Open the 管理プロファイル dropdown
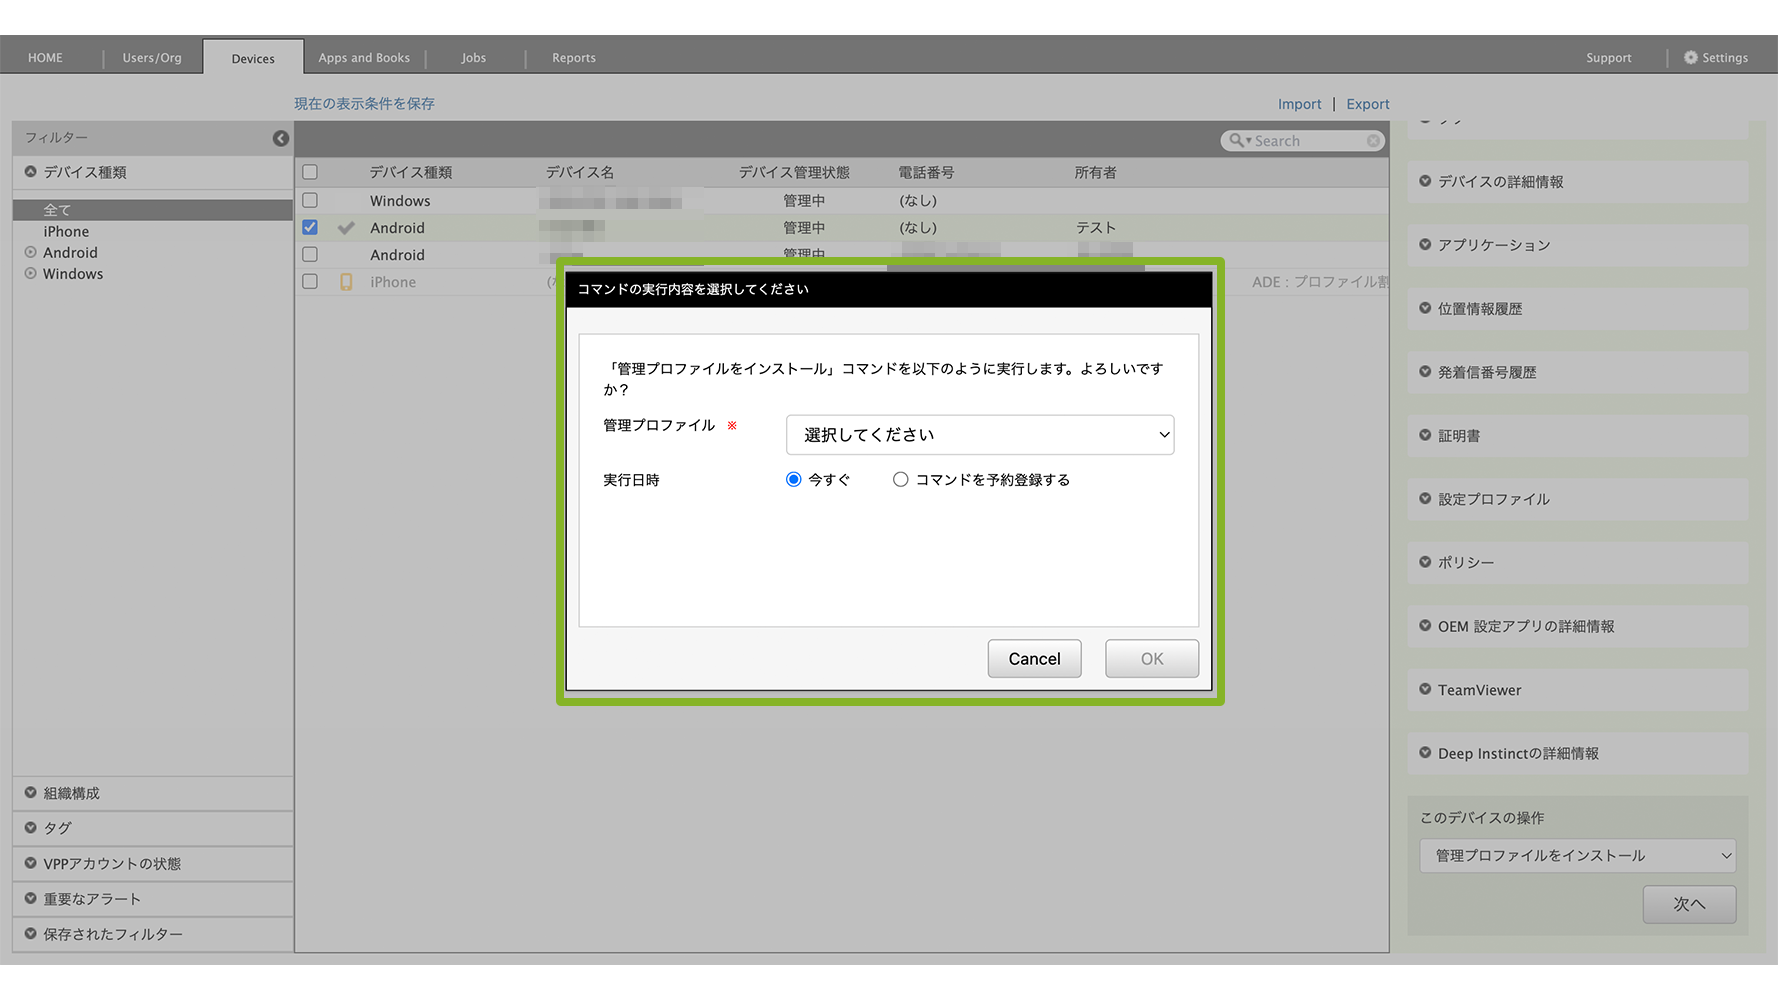Viewport: 1778px width, 1000px height. point(980,435)
